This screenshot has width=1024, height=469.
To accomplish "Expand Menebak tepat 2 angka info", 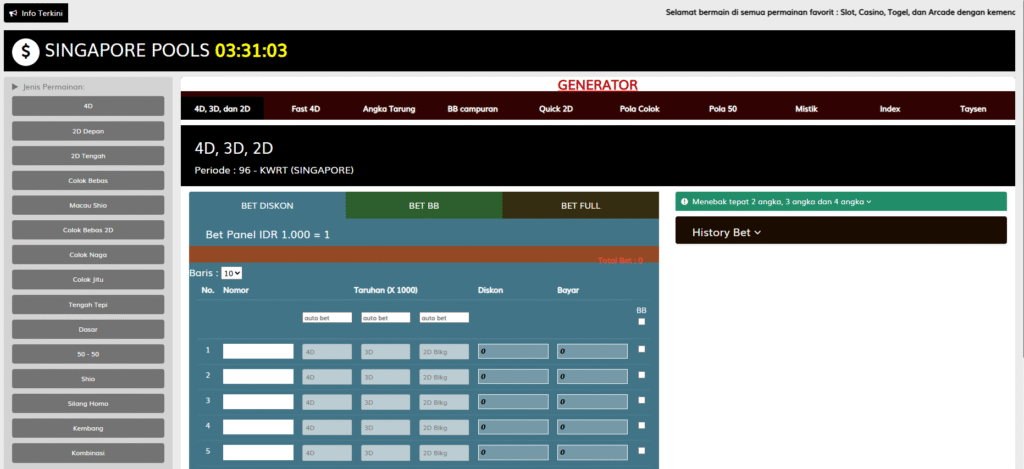I will (841, 202).
